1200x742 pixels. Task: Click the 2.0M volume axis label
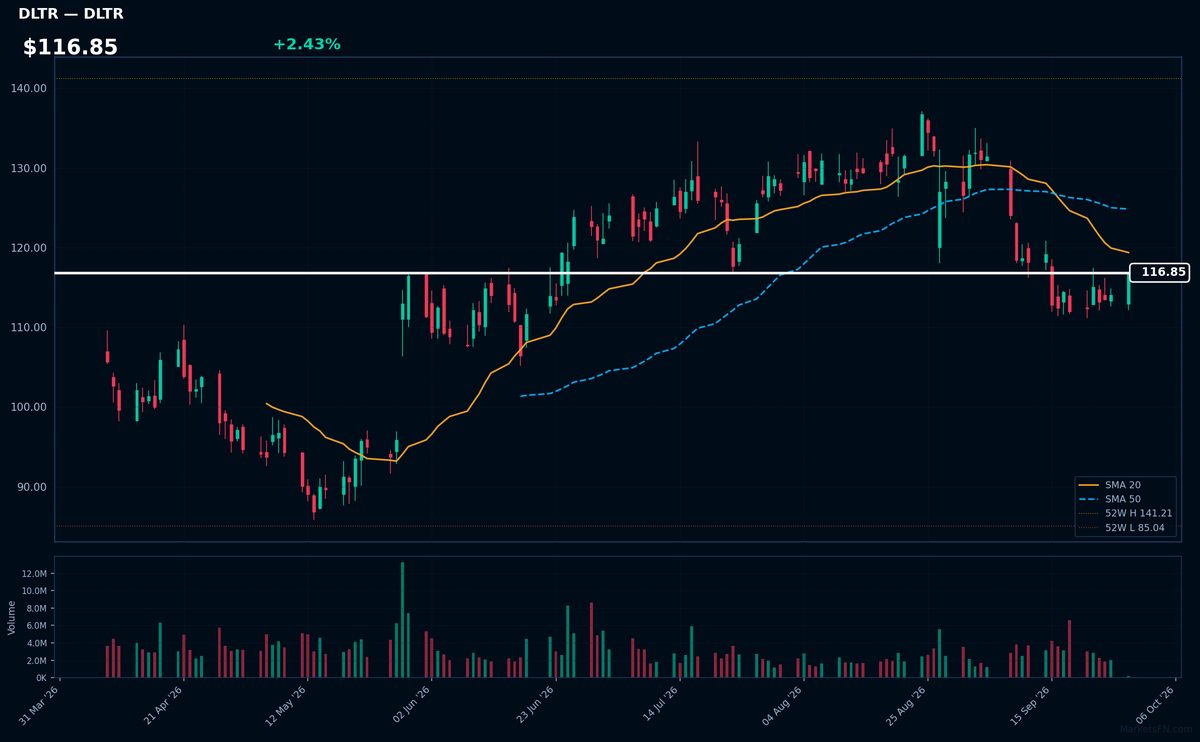pyautogui.click(x=35, y=661)
